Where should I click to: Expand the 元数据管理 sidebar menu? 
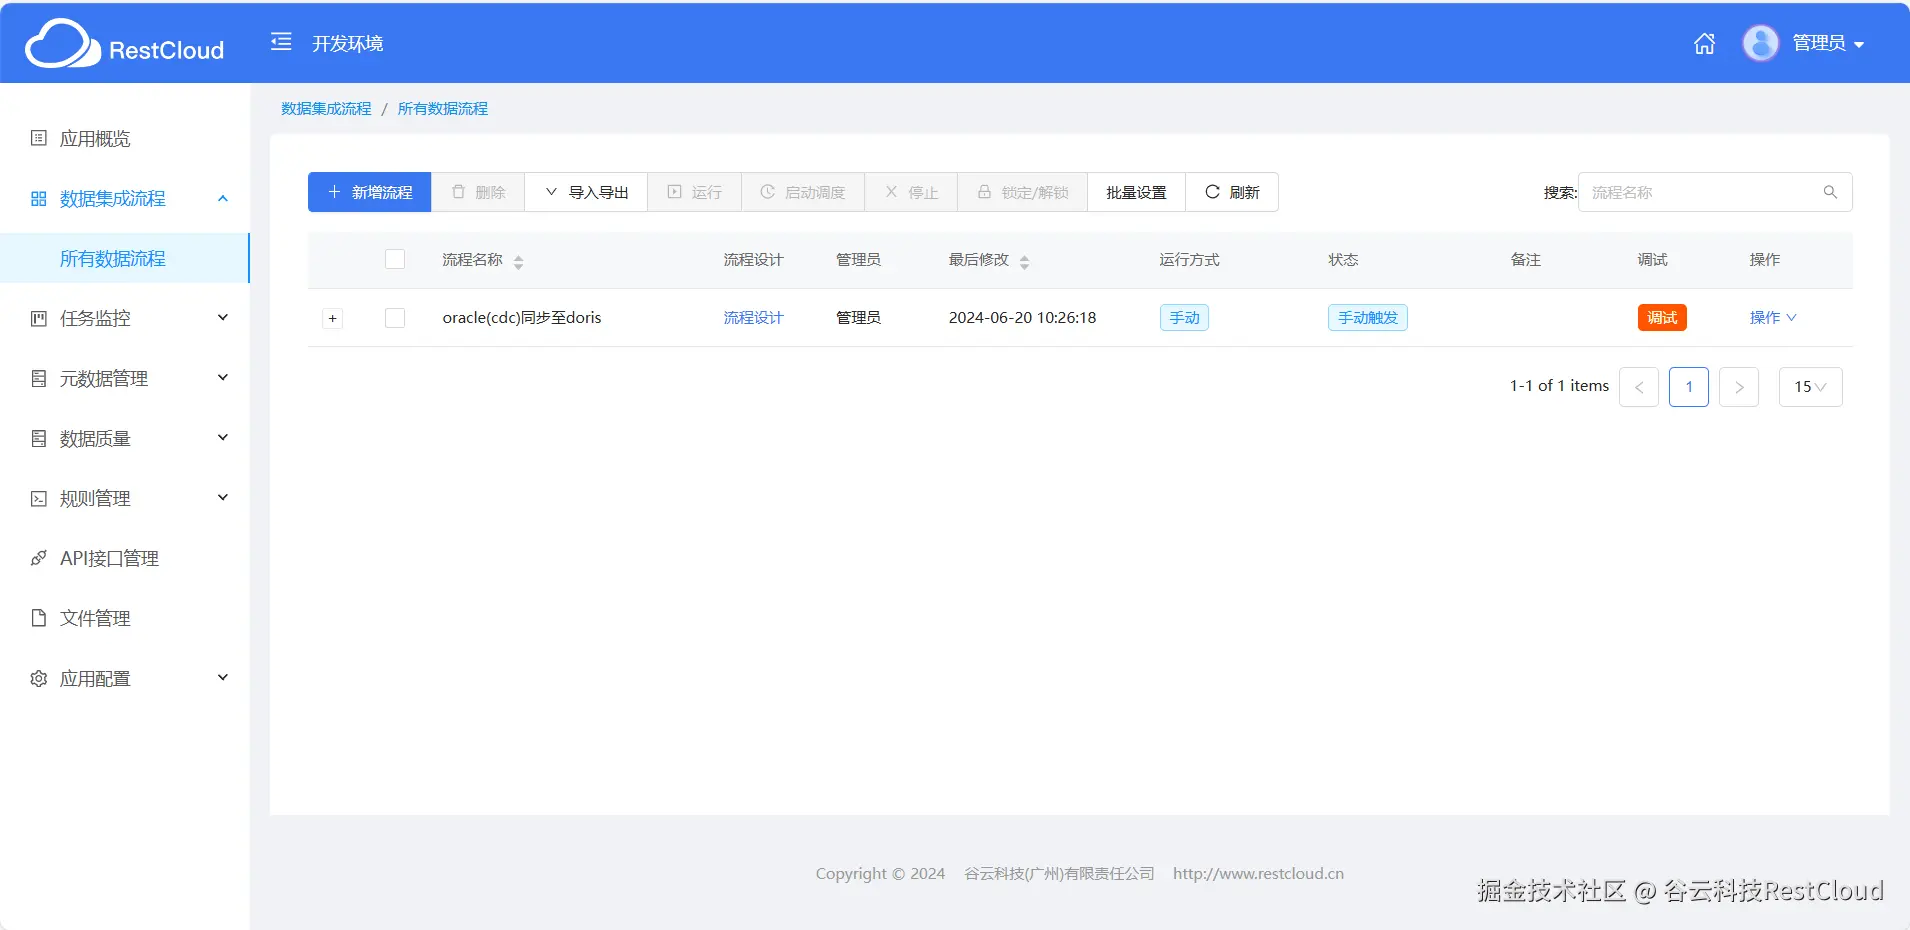(125, 378)
